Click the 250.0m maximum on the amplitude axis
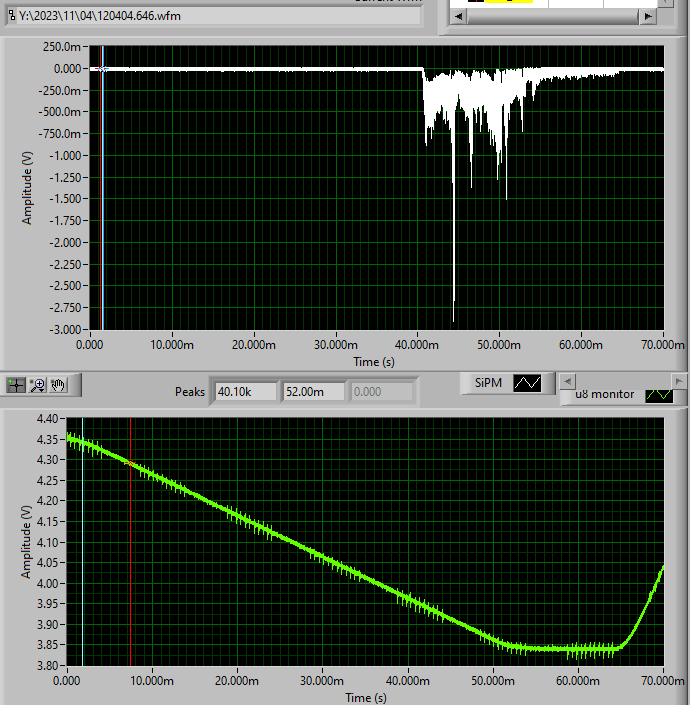Viewport: 690px width, 705px height. pyautogui.click(x=62, y=47)
